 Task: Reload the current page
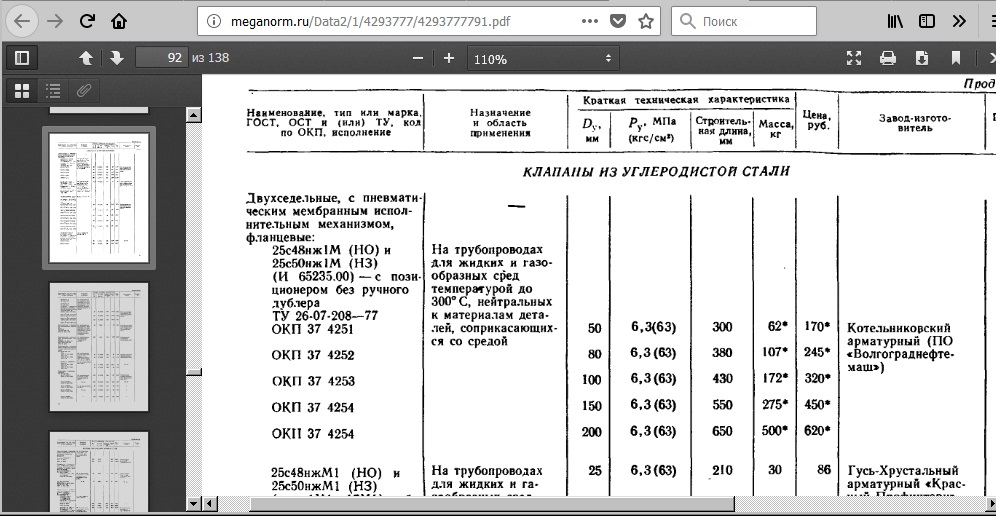pos(87,21)
